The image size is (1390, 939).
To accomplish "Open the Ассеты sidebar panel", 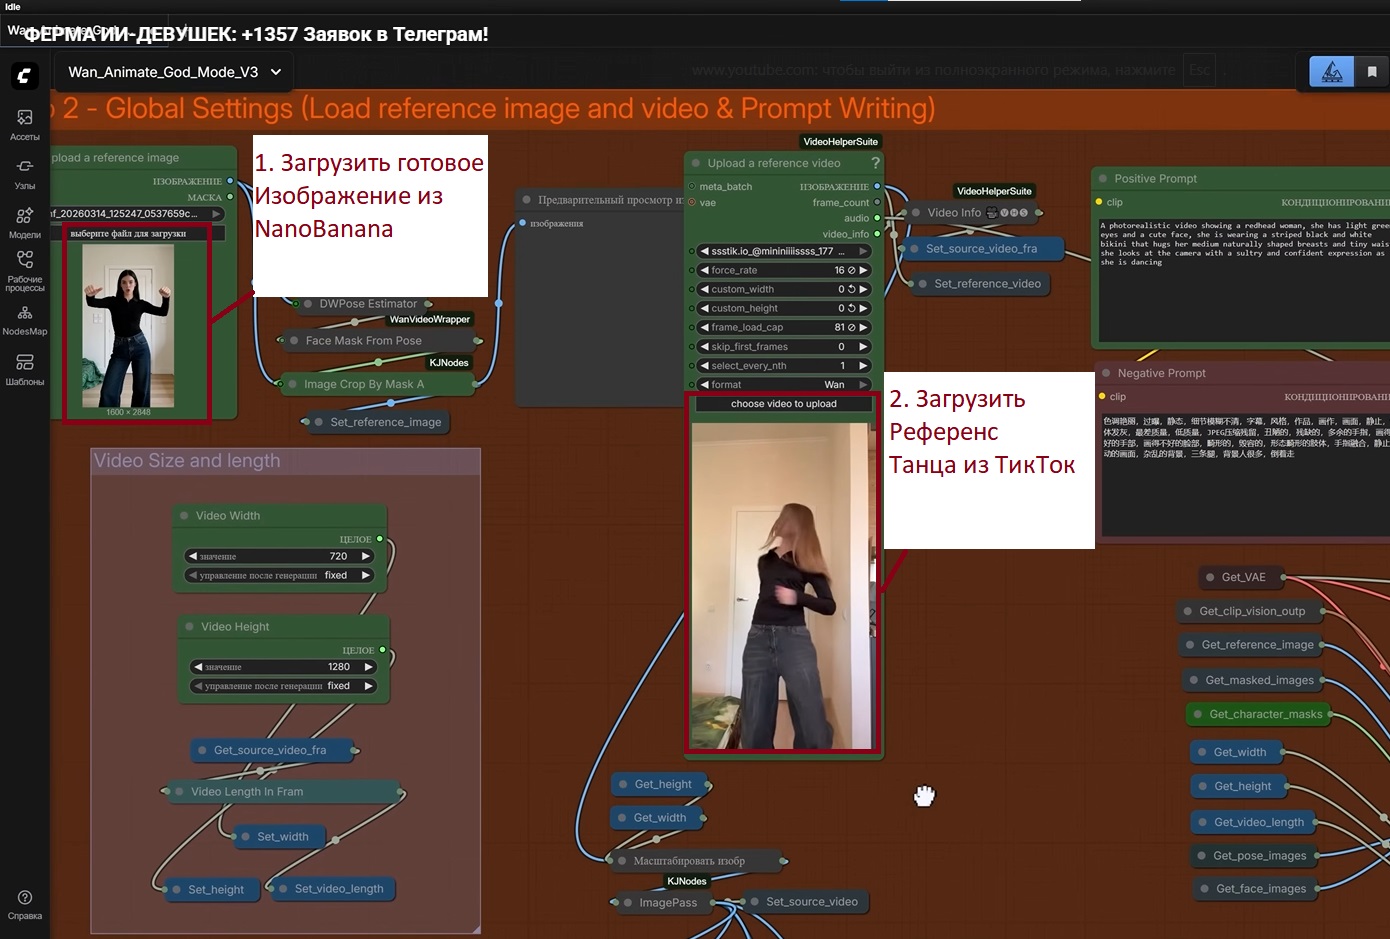I will click(25, 125).
